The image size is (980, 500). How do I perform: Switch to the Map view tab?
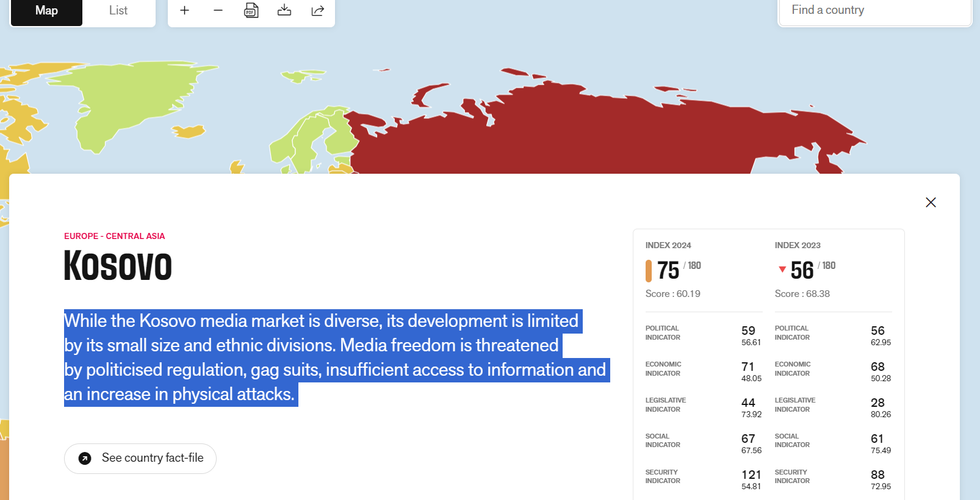(x=46, y=11)
